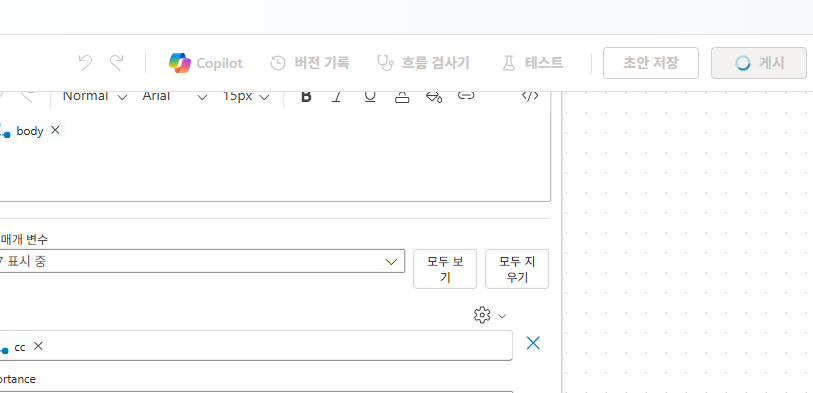Open Copilot from the toolbar
The width and height of the screenshot is (813, 393).
pos(206,63)
